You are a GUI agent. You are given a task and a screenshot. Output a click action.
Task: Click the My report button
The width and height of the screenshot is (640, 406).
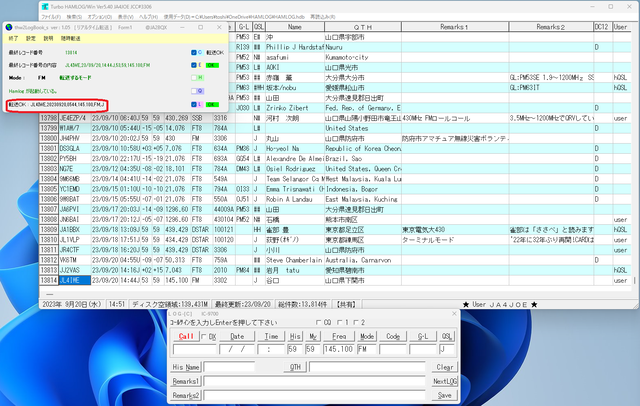point(313,336)
